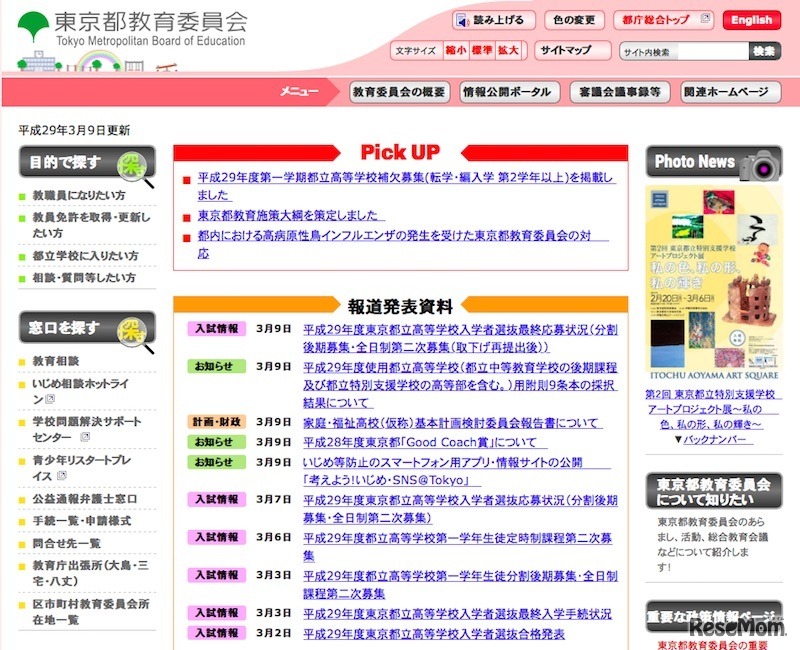The width and height of the screenshot is (800, 650).
Task: Open 区市町村教育委員会所在地一覧 link
Action: click(91, 612)
